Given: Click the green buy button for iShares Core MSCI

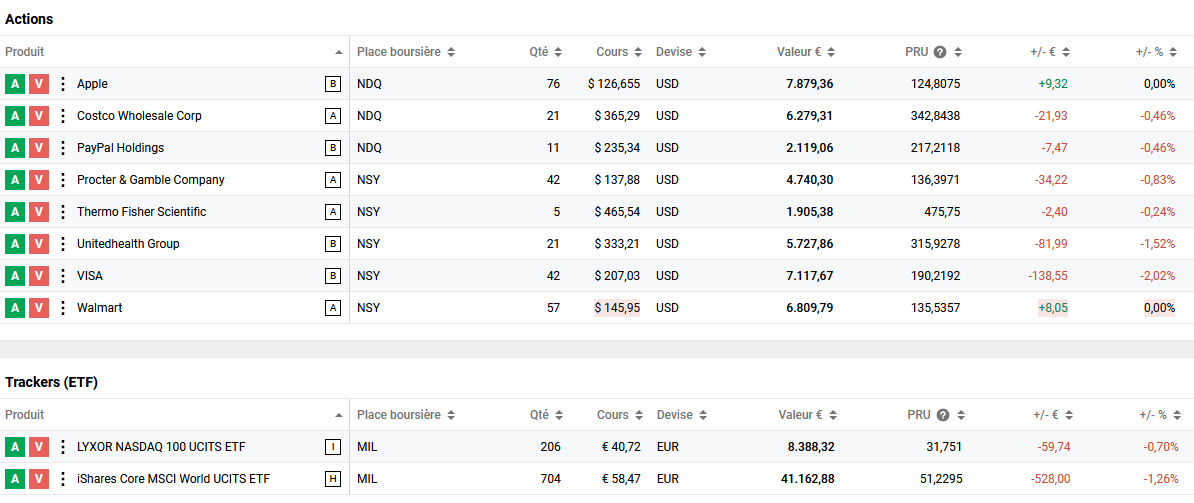Looking at the screenshot, I should pos(14,479).
